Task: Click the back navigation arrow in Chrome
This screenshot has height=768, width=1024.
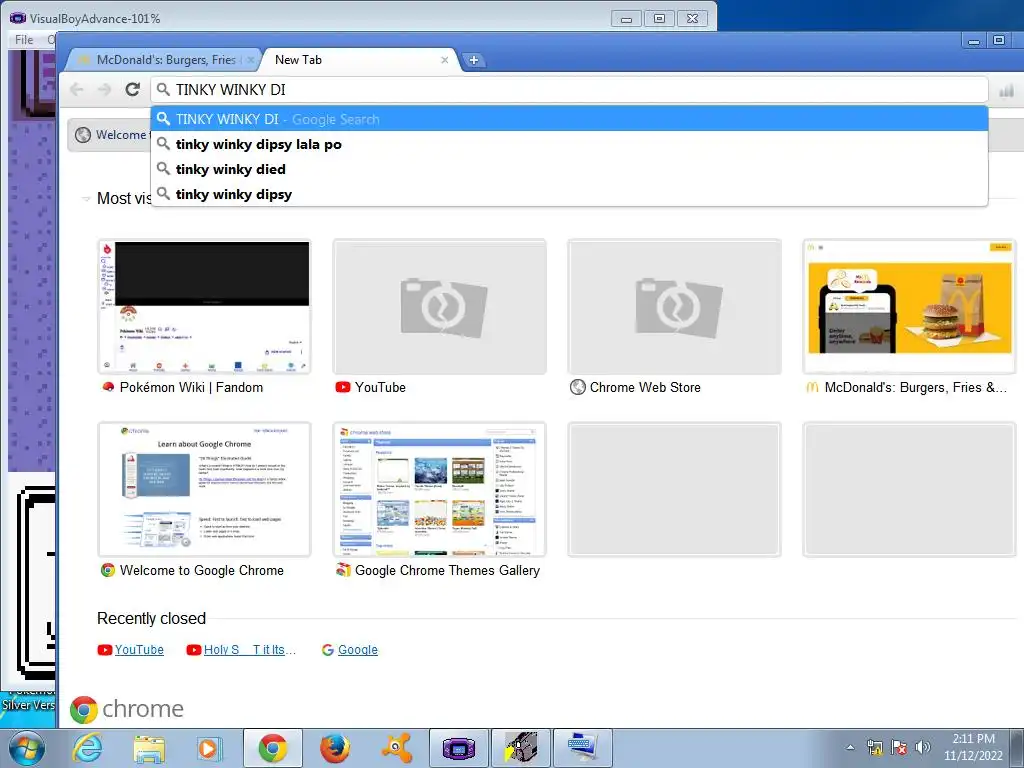Action: click(76, 89)
